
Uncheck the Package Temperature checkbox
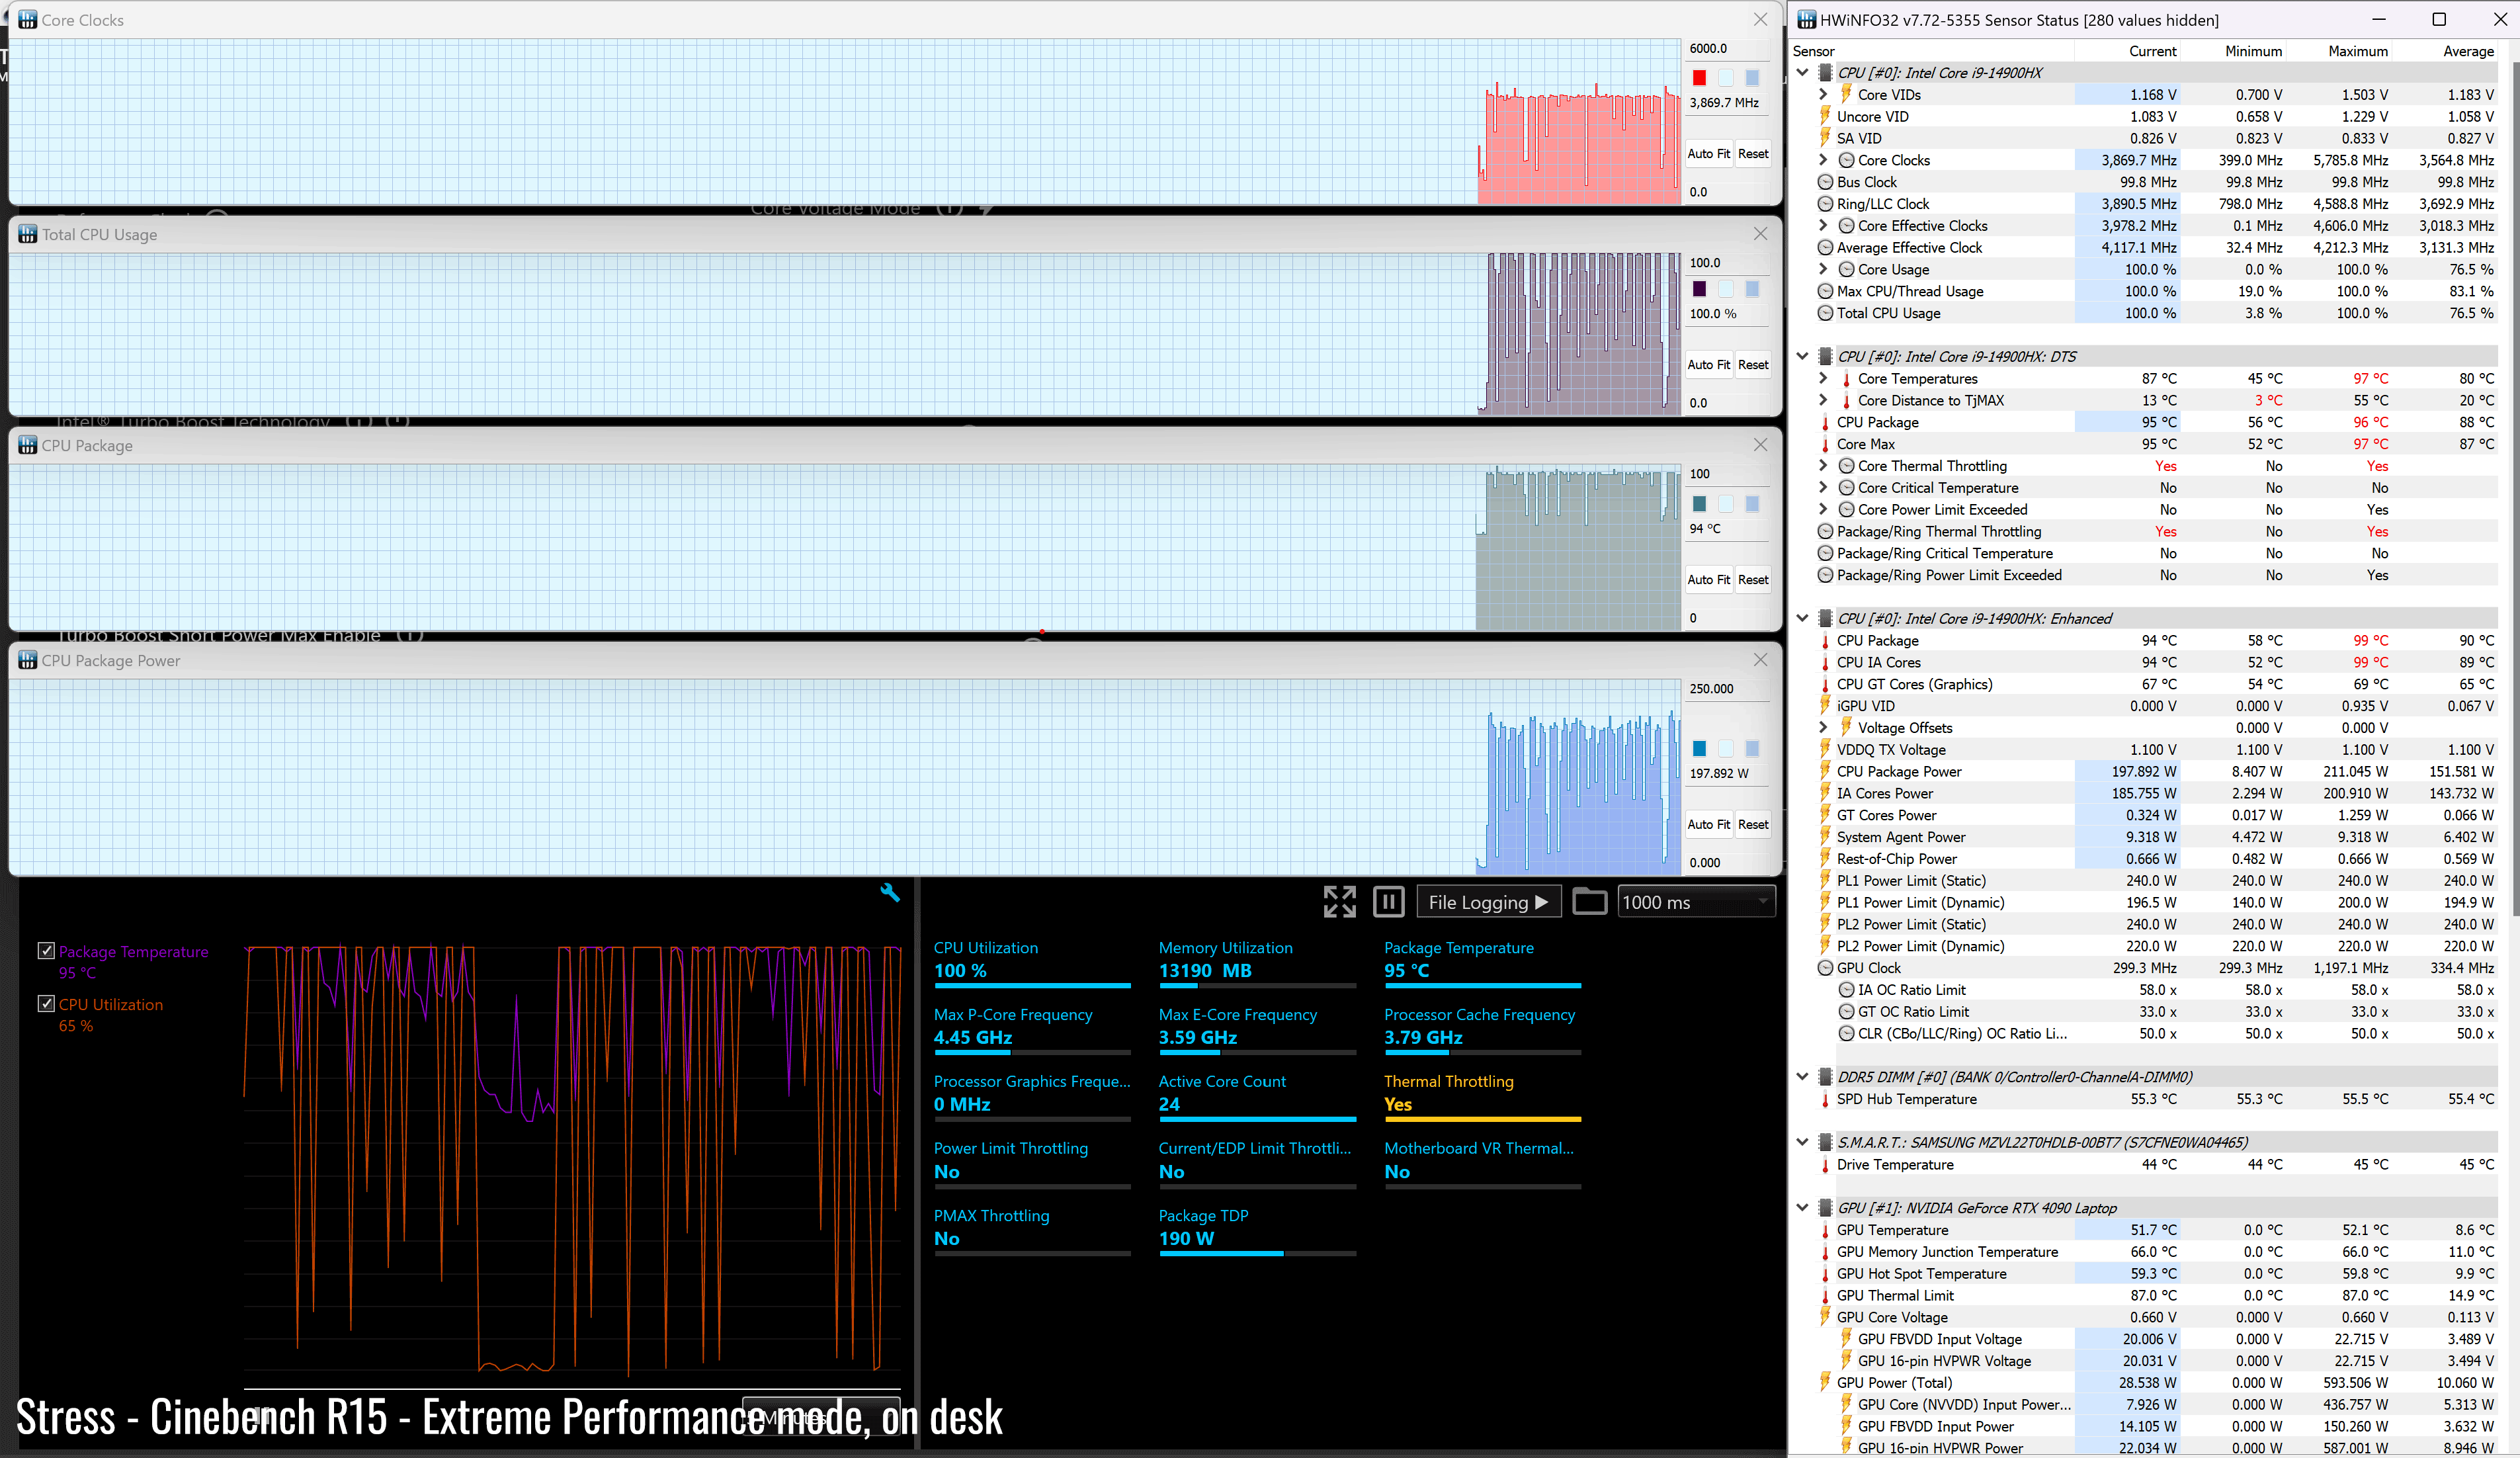(46, 951)
